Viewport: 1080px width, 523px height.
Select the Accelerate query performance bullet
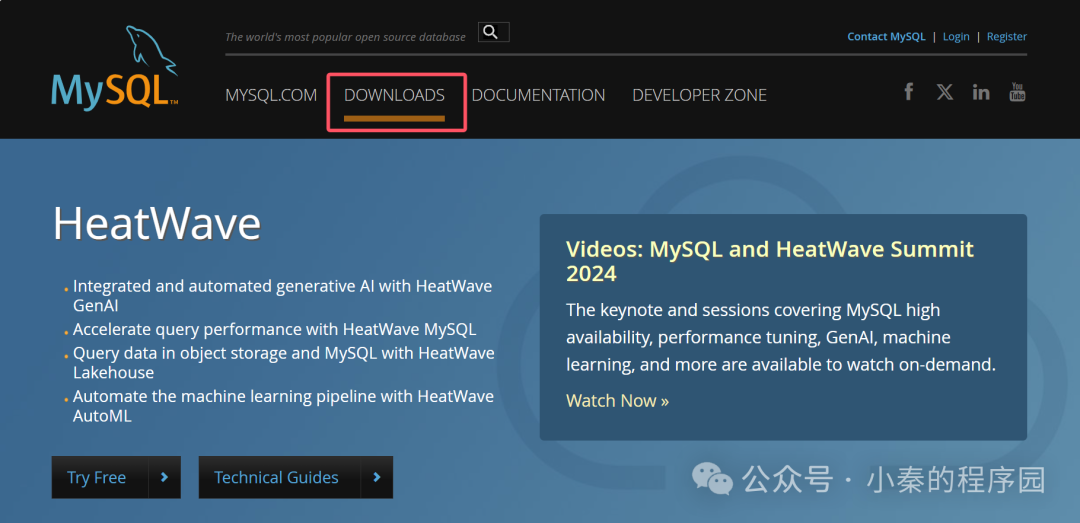click(x=274, y=329)
